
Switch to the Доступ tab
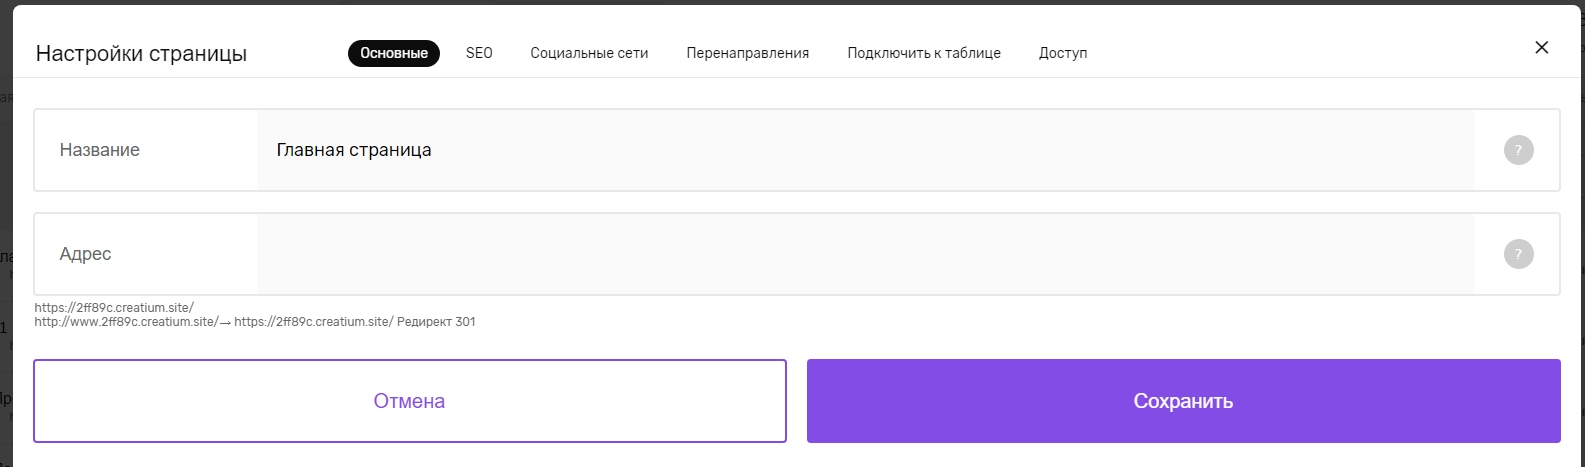pos(1062,53)
